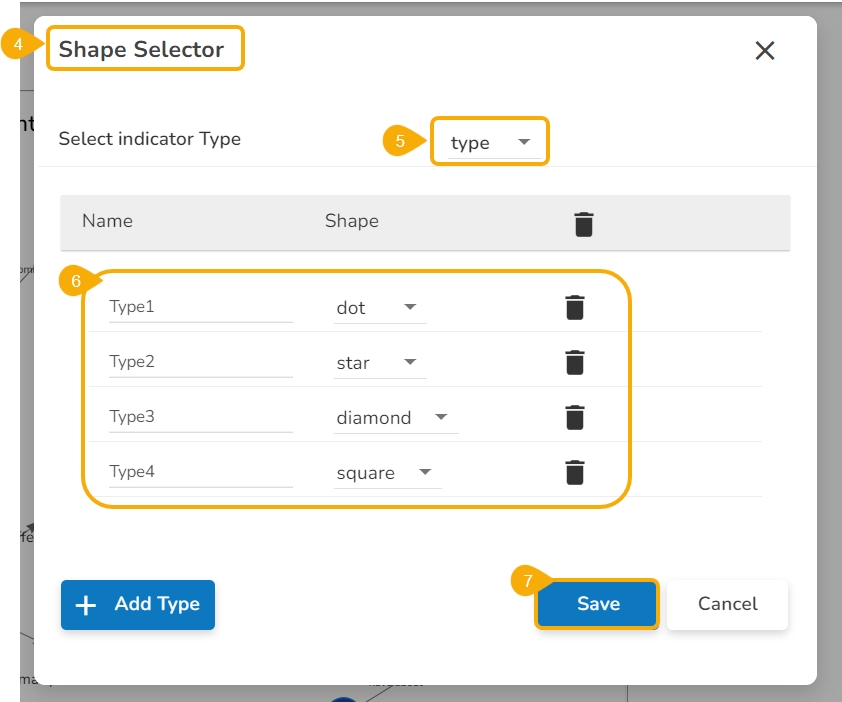Delete the Type2 row with trash icon
The width and height of the screenshot is (842, 702).
click(x=574, y=363)
